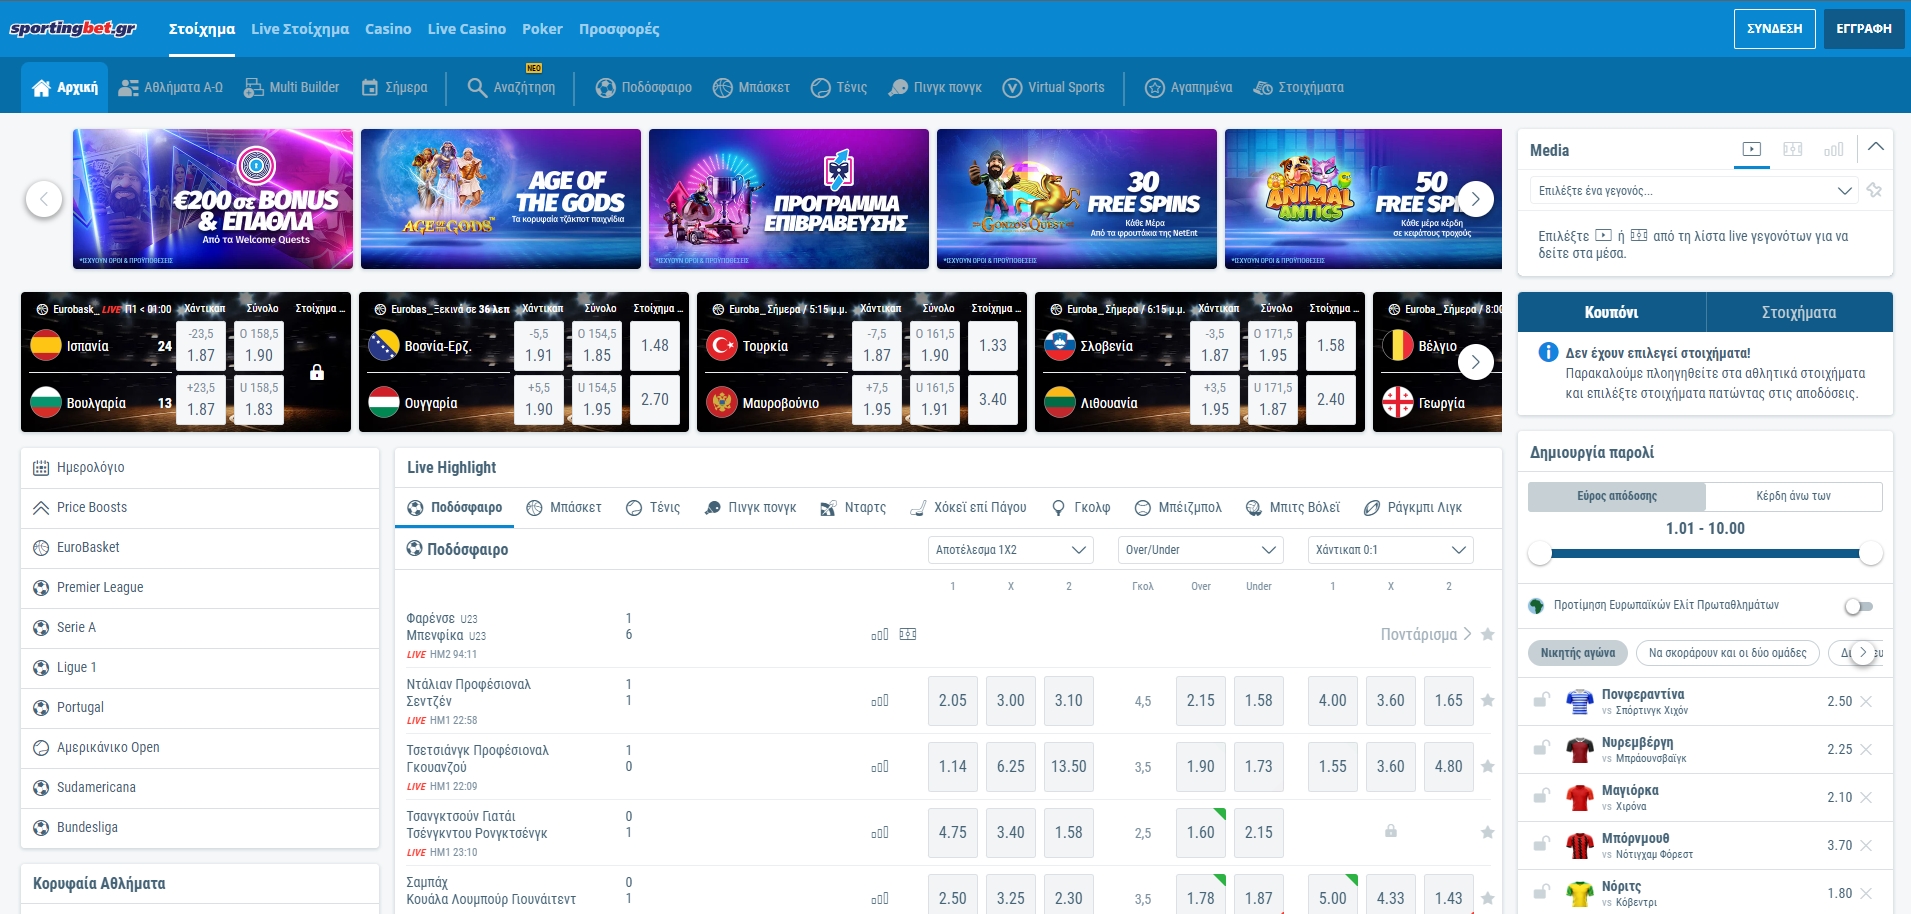Favorite the Φαρένσε U23 match star
Image resolution: width=1911 pixels, height=914 pixels.
pyautogui.click(x=1488, y=635)
